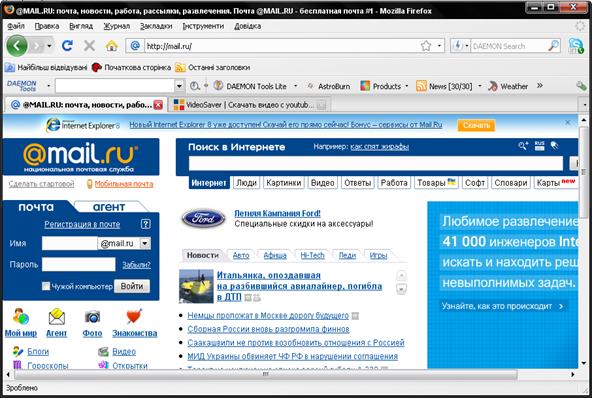Click the Войти login button
Screen dimensions: 592x398
132,286
